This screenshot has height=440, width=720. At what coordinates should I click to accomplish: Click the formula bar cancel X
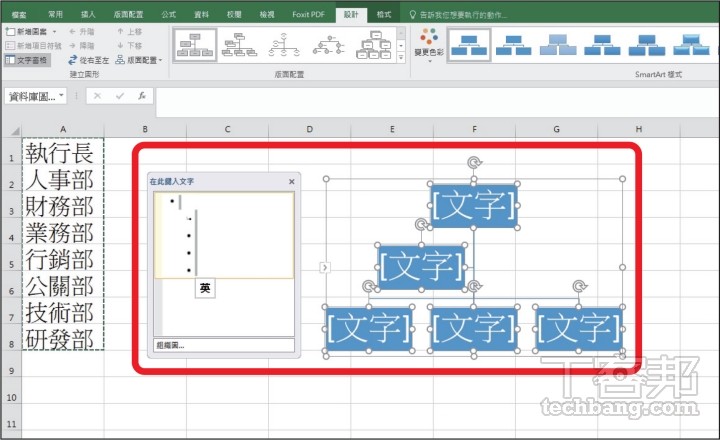(x=97, y=96)
